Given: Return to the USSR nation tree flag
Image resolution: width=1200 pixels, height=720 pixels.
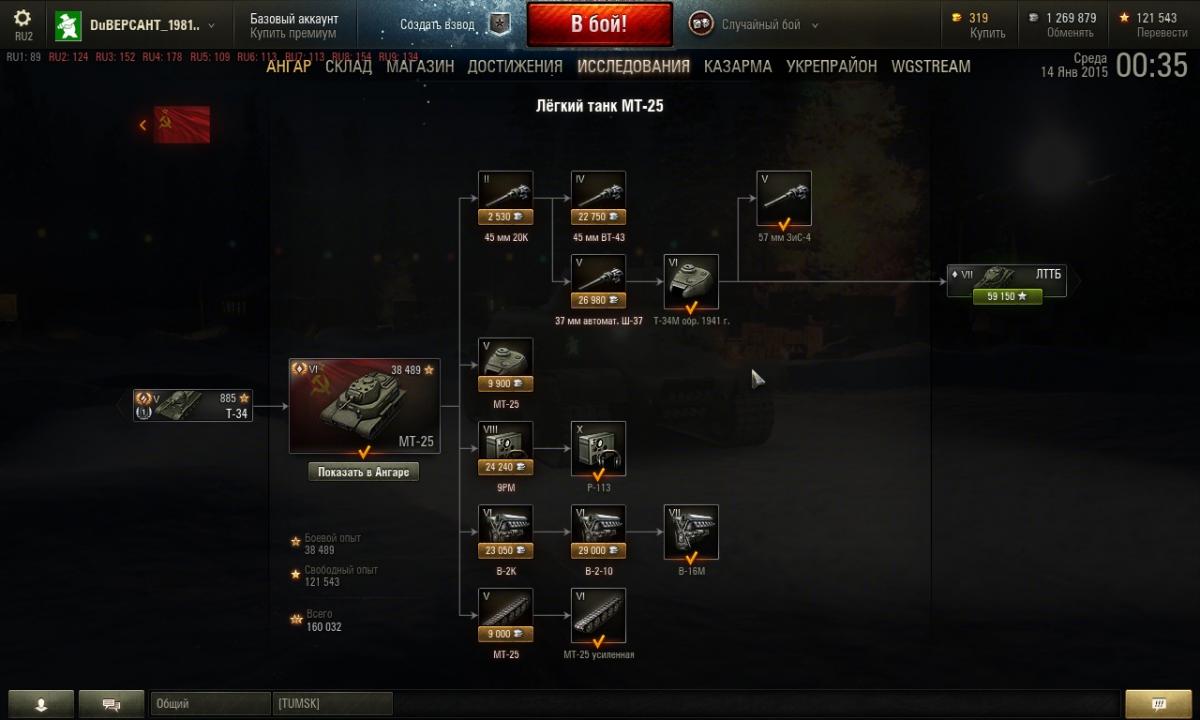Looking at the screenshot, I should [181, 125].
